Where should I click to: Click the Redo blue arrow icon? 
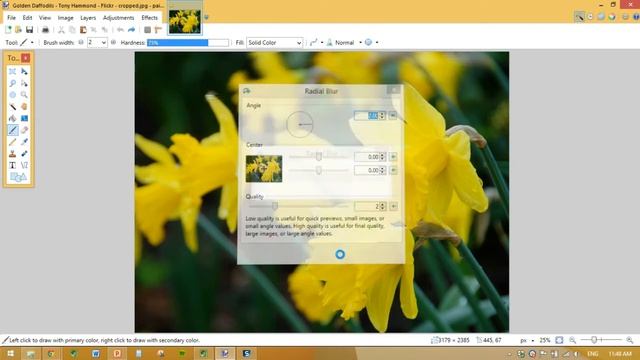click(131, 30)
